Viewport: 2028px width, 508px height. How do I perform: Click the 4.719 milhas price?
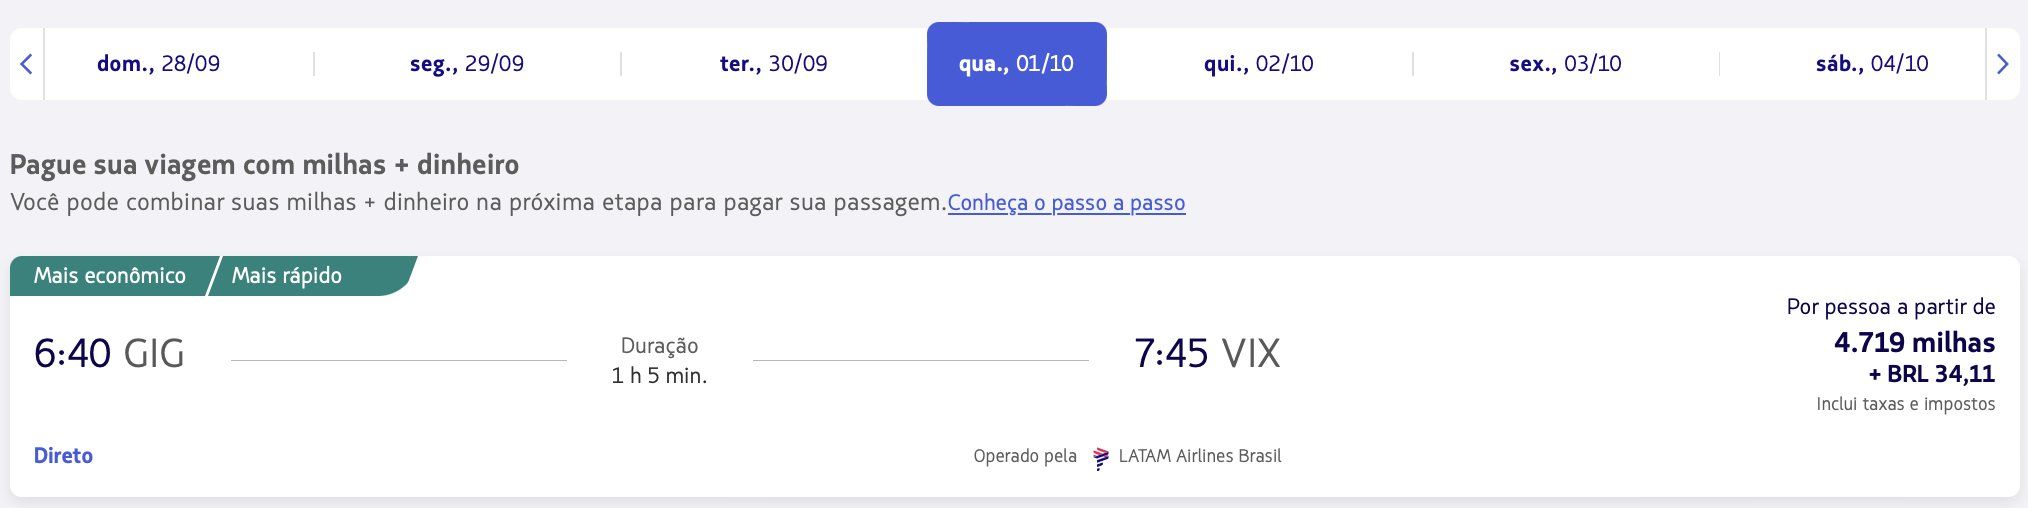click(1914, 343)
